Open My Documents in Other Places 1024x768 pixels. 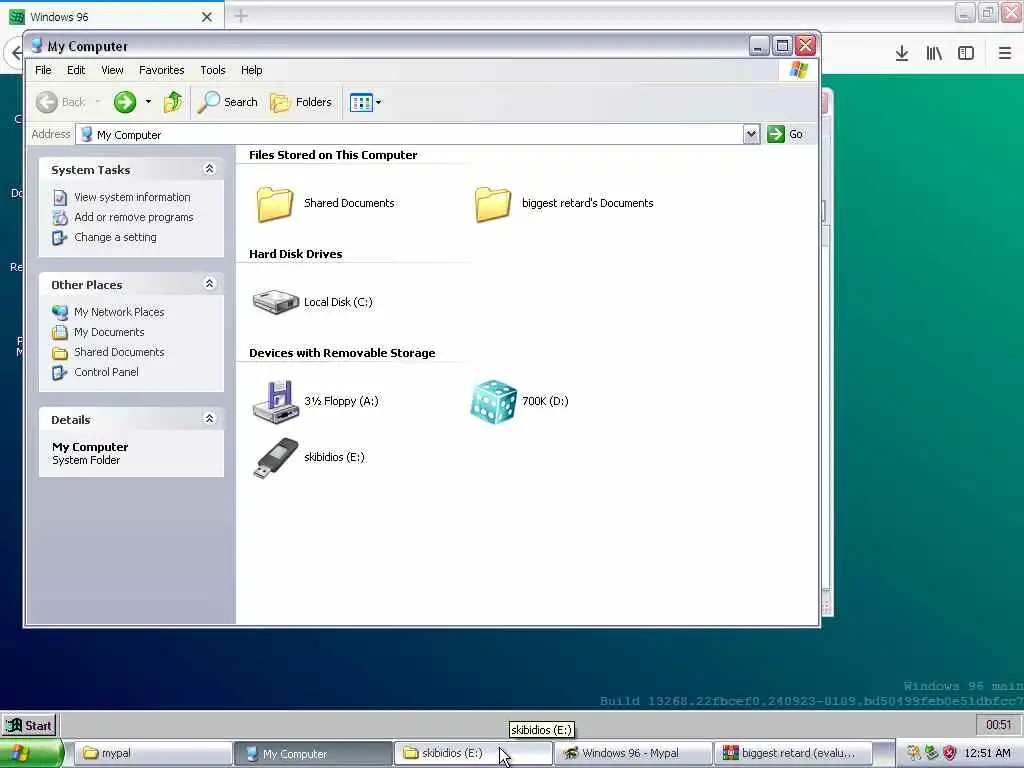109,332
